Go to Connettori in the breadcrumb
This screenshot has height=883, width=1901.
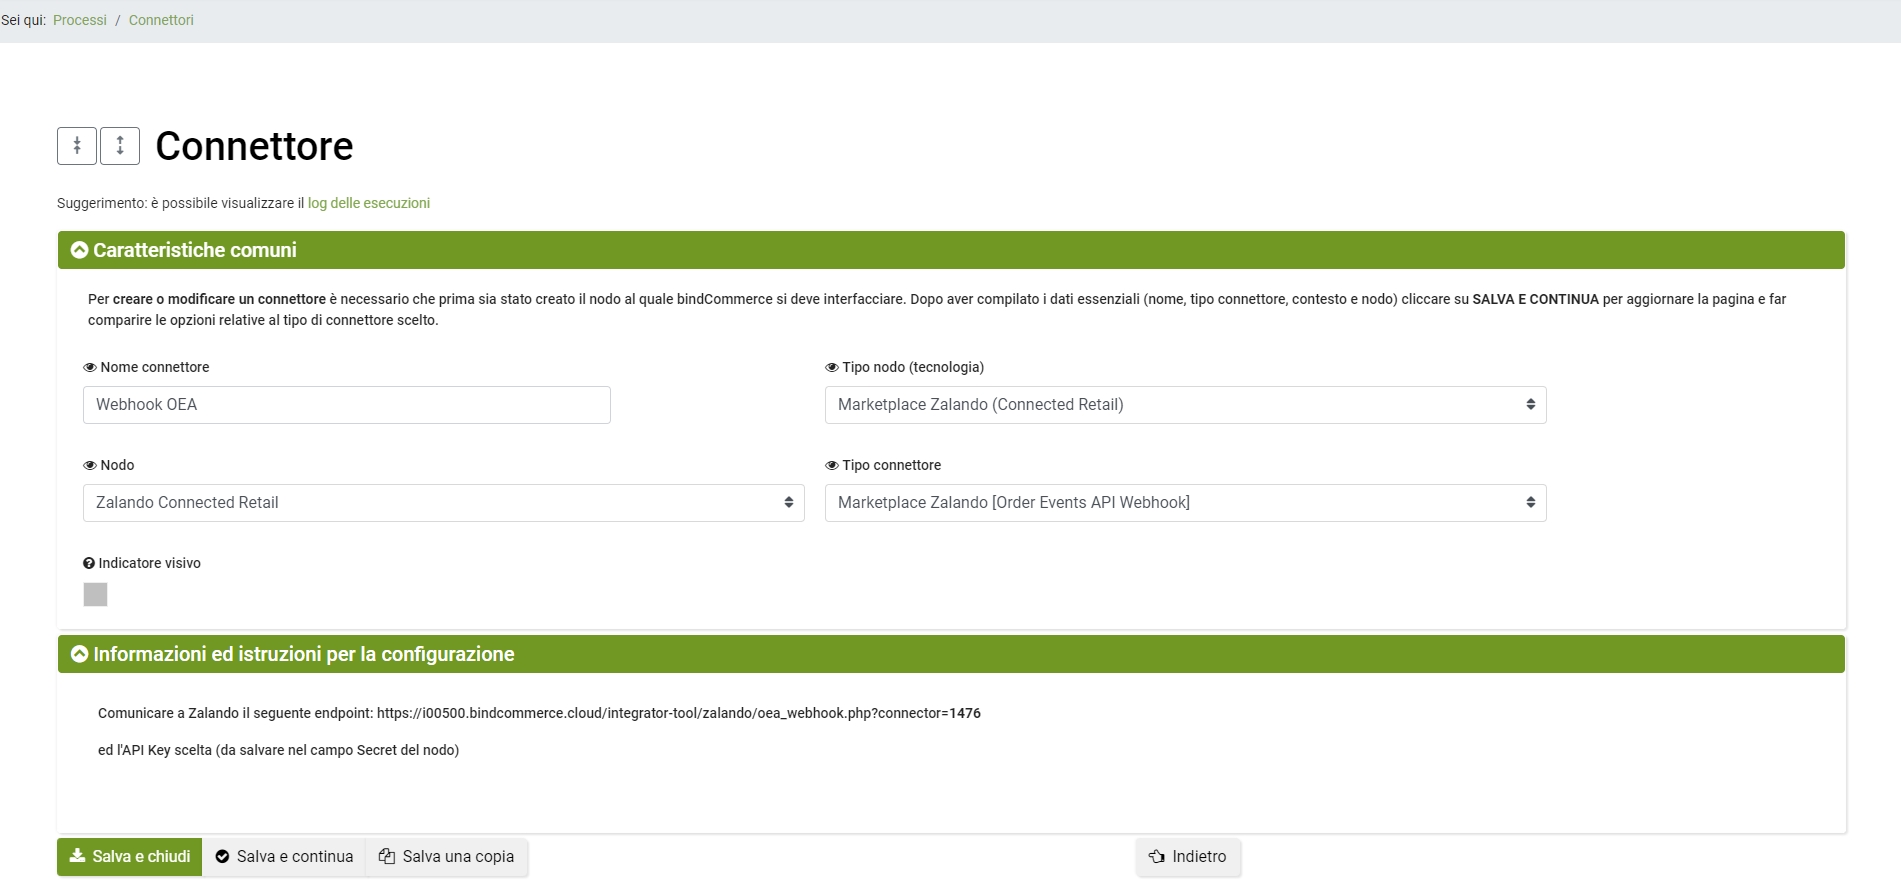point(161,20)
